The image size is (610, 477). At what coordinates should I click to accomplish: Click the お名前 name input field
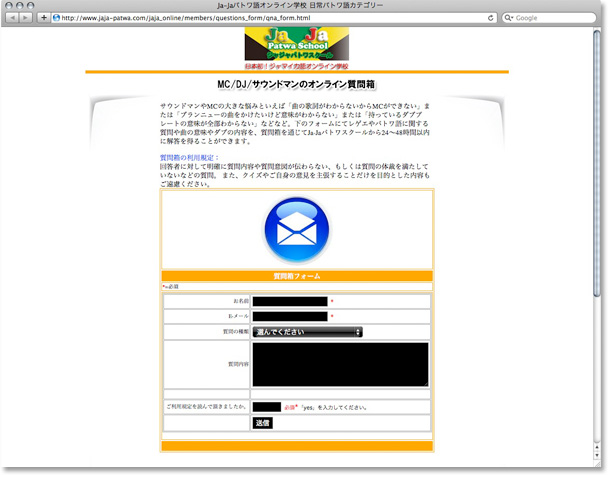(x=290, y=301)
